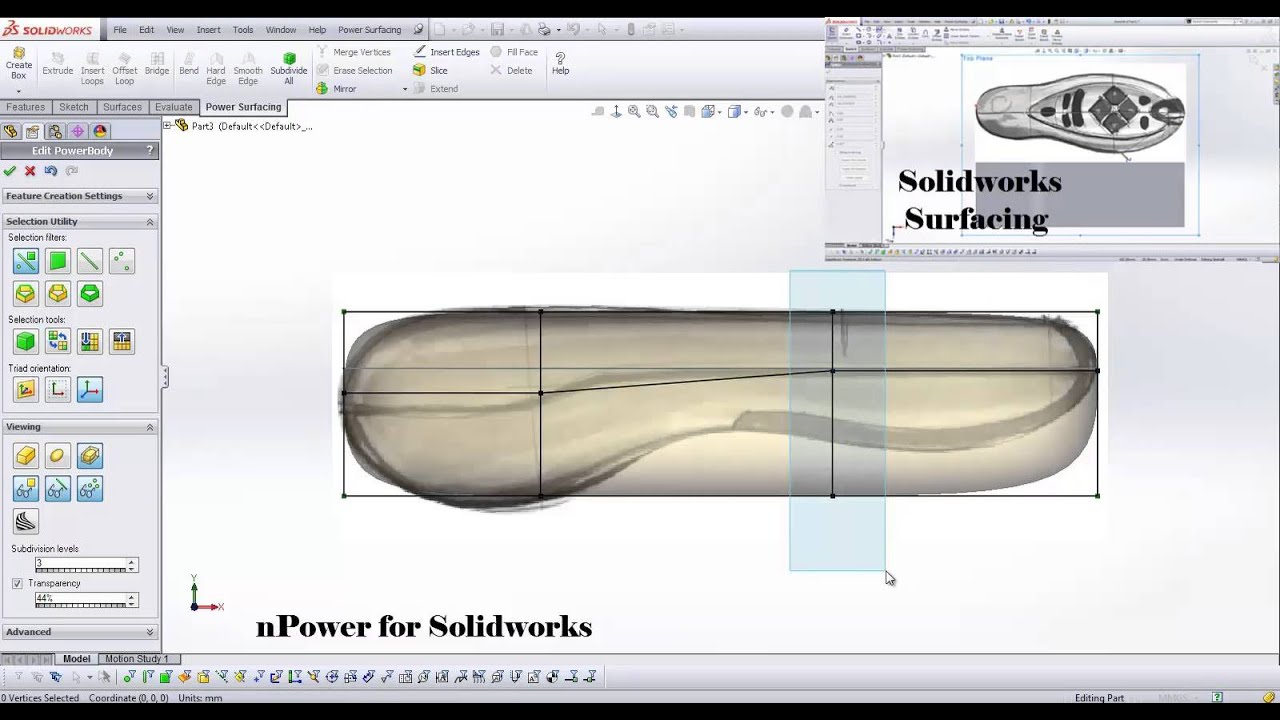Click the Slice tool

point(430,70)
